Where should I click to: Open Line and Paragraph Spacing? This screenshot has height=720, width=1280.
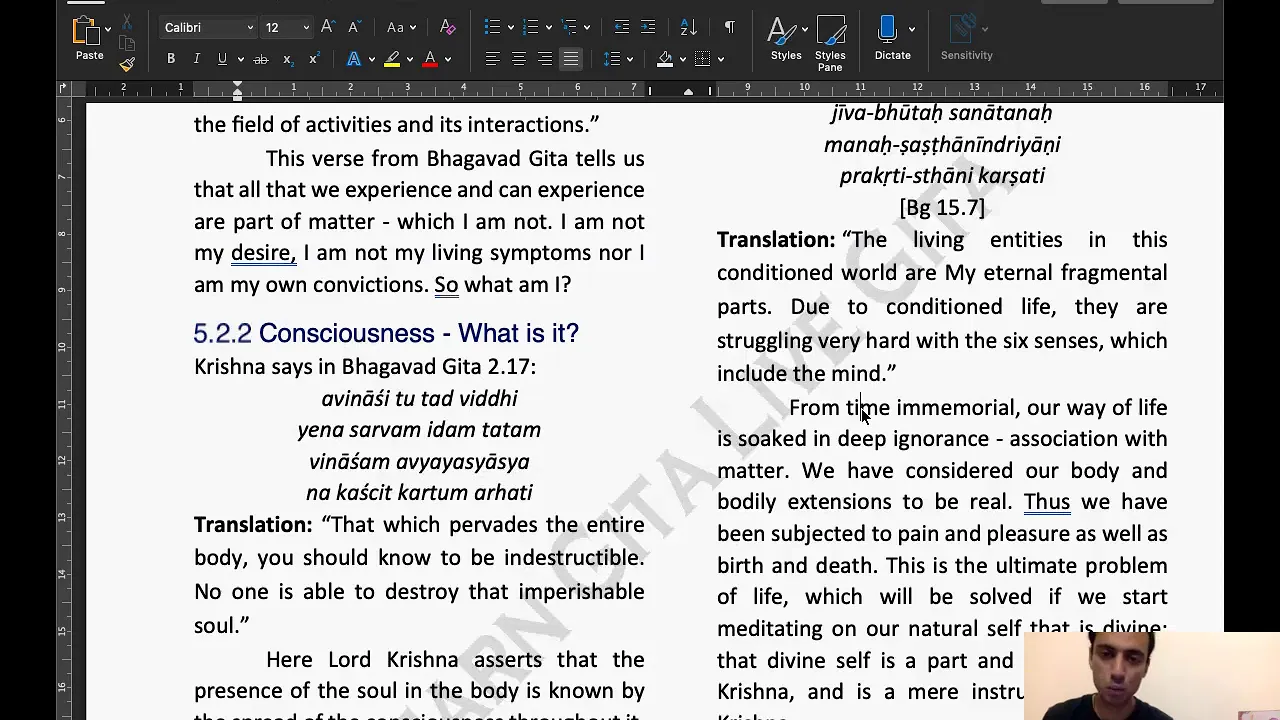(x=613, y=60)
